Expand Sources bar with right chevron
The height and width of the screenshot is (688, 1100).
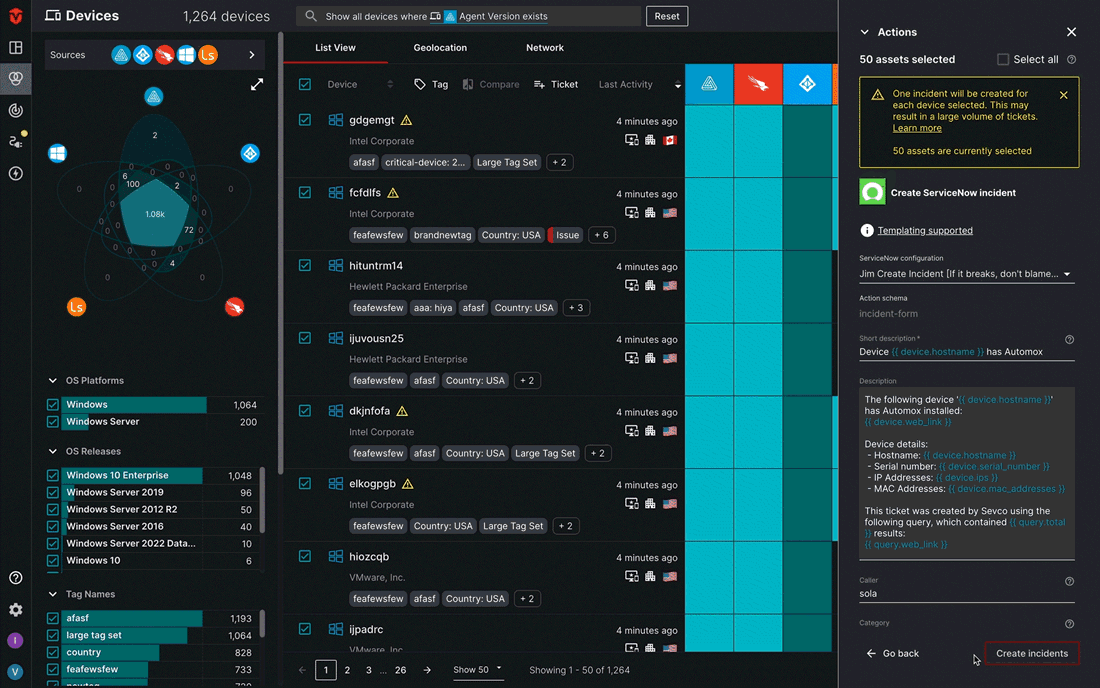point(252,55)
